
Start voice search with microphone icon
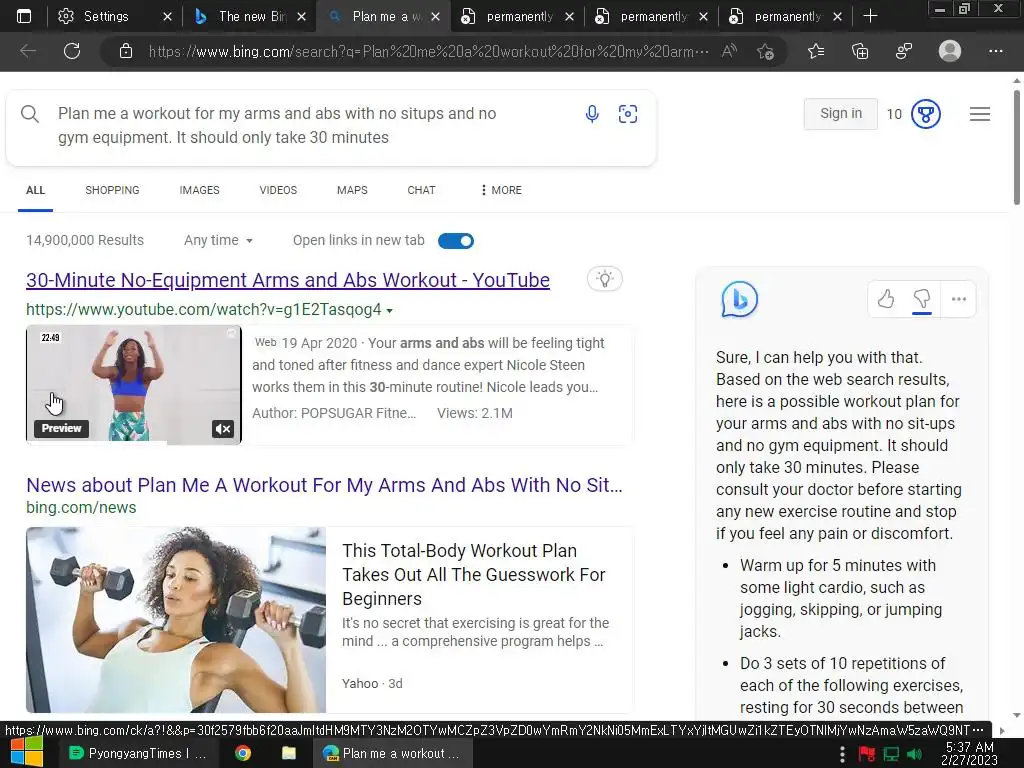point(592,114)
